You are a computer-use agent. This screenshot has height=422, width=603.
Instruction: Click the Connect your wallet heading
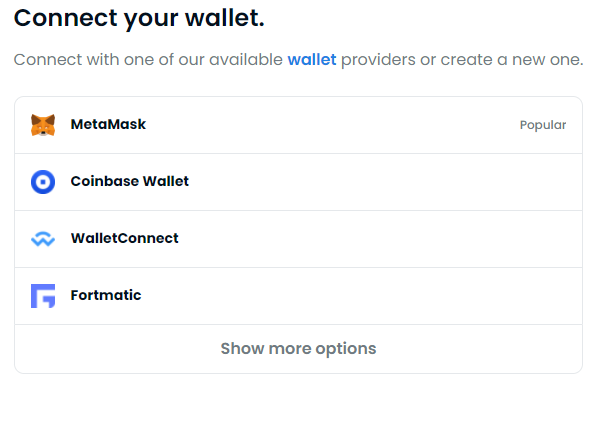click(139, 18)
